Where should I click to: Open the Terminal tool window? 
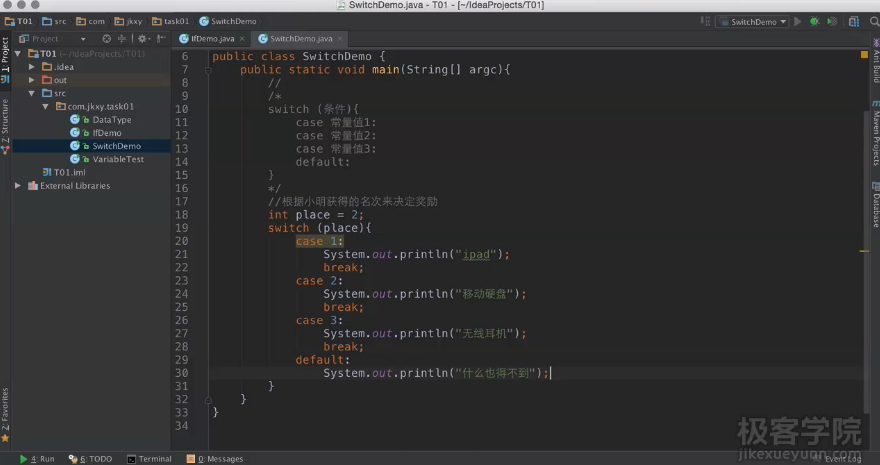[149, 459]
